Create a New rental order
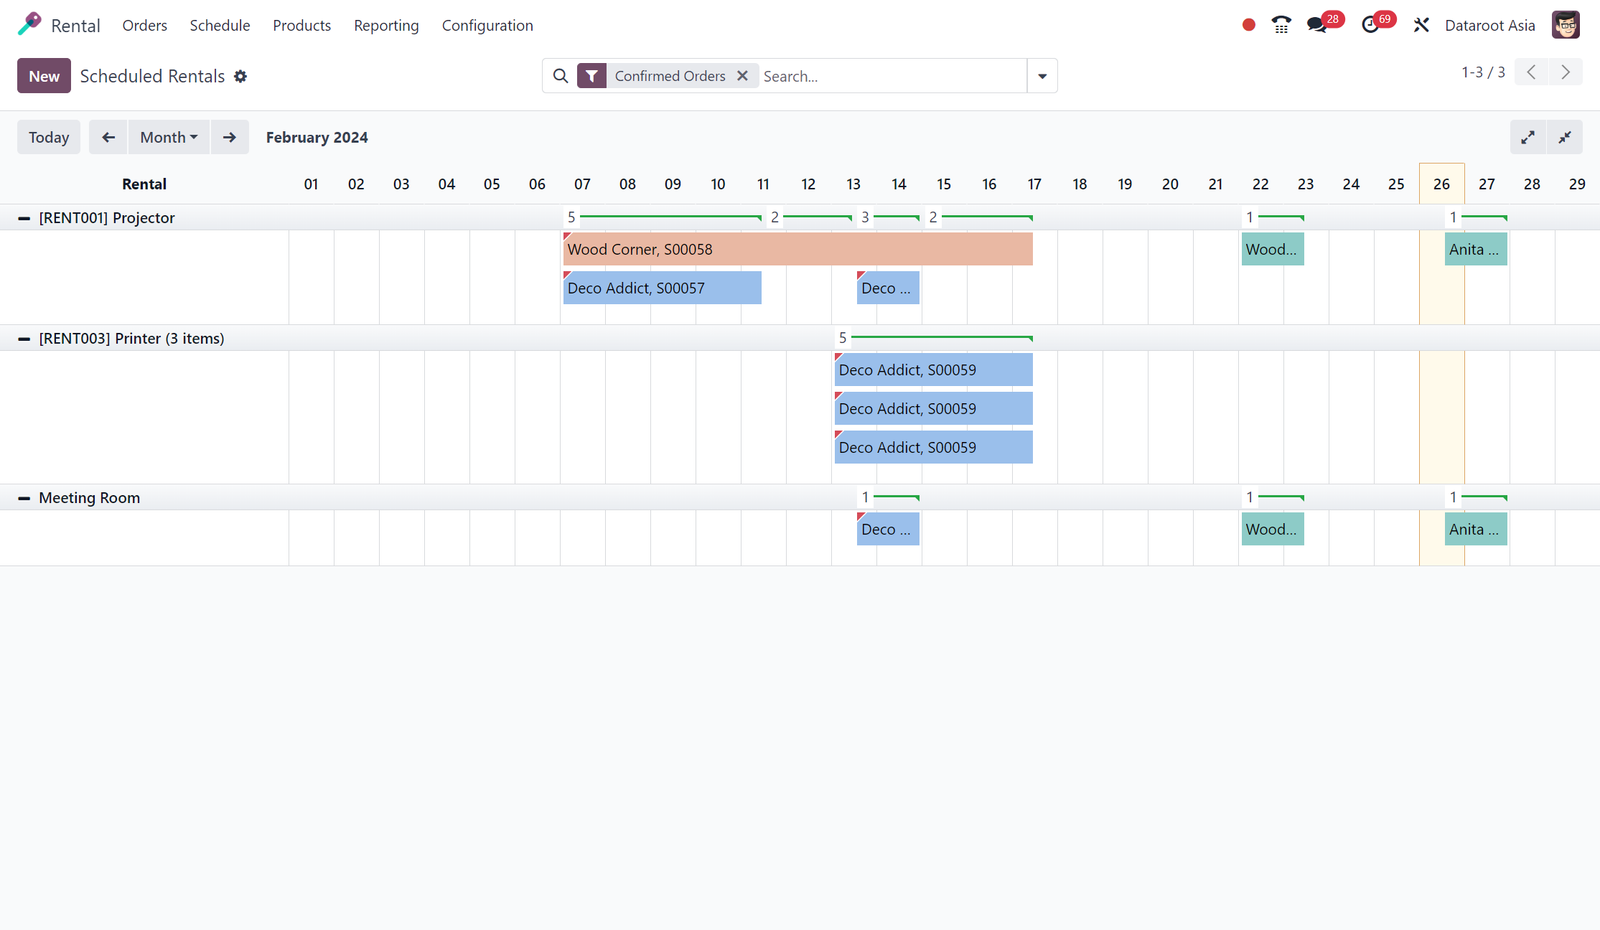This screenshot has width=1600, height=930. 44,76
